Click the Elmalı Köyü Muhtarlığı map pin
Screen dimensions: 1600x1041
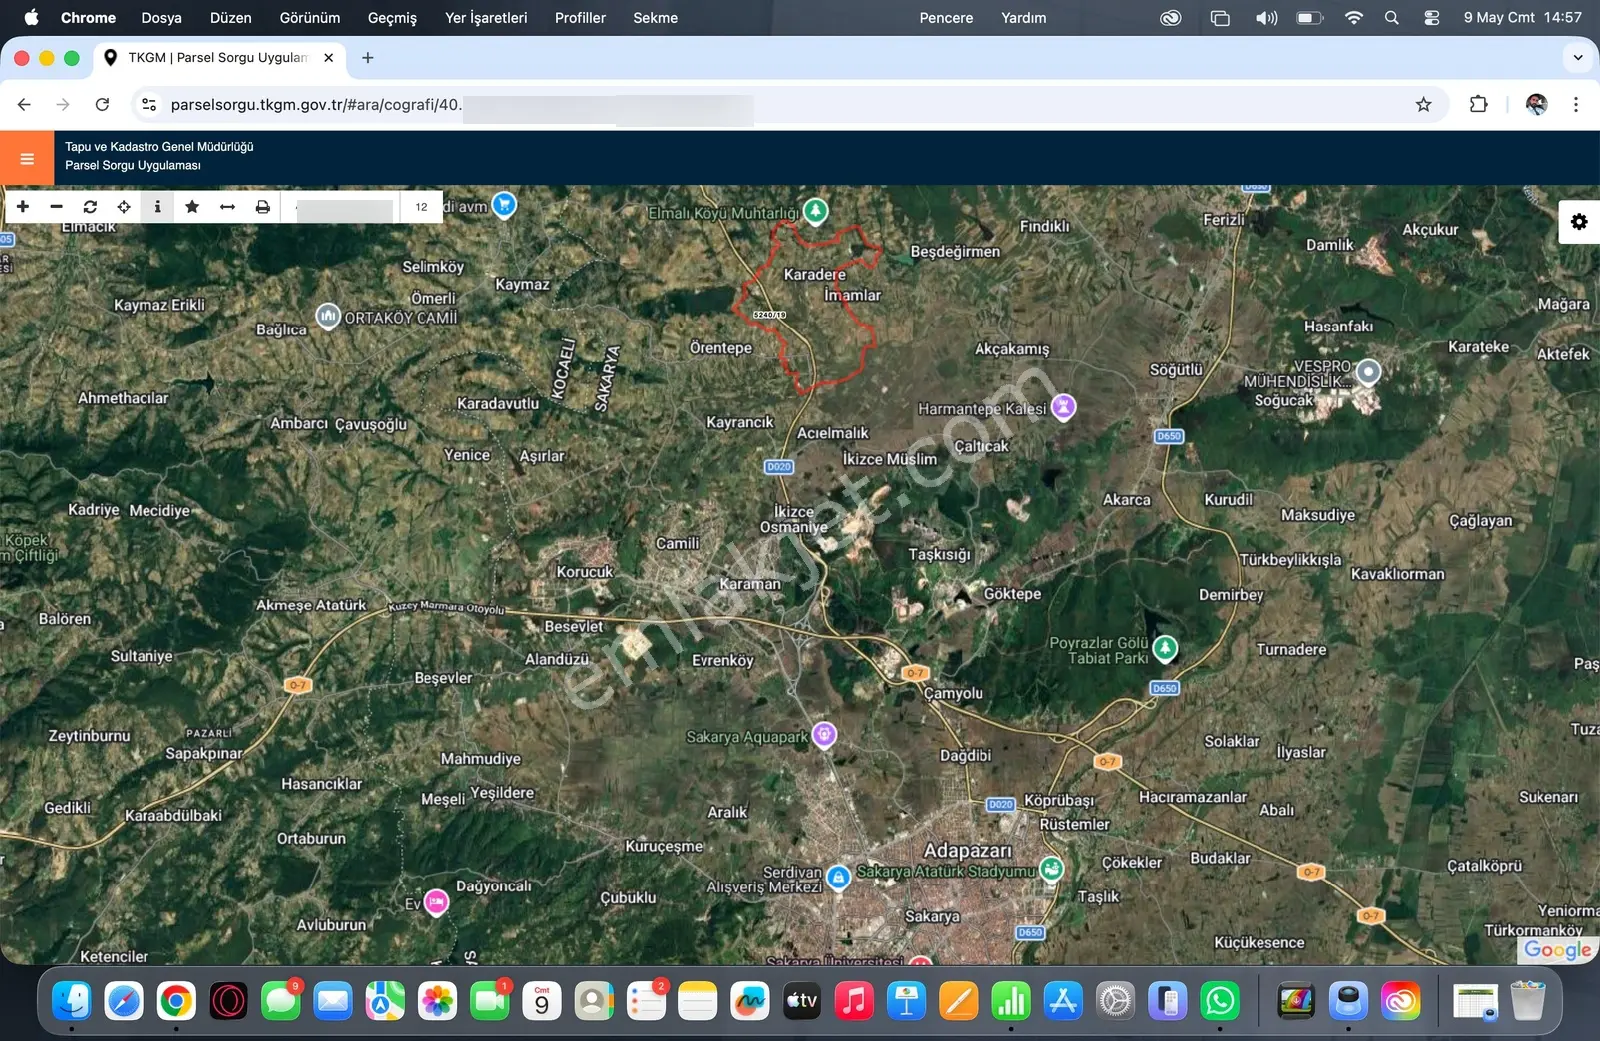816,210
